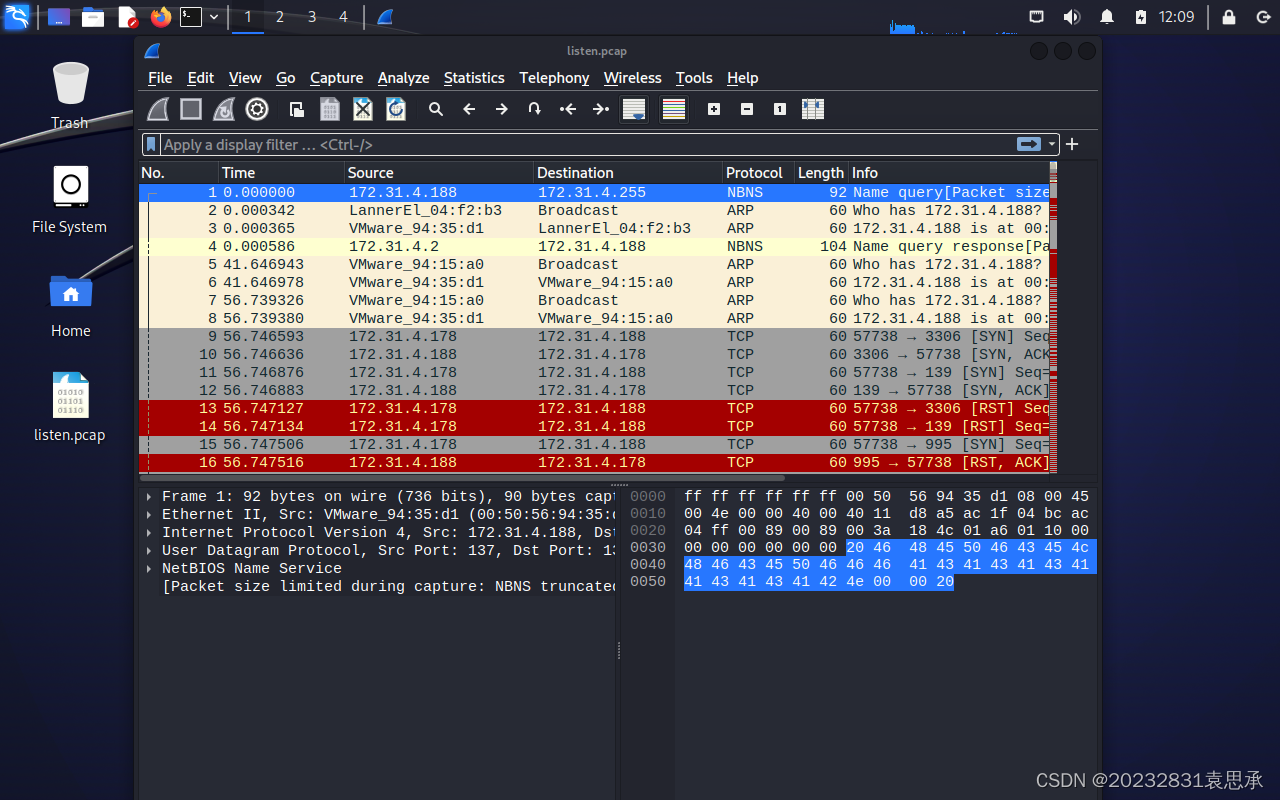Open the Analyze menu
This screenshot has width=1280, height=800.
tap(404, 78)
